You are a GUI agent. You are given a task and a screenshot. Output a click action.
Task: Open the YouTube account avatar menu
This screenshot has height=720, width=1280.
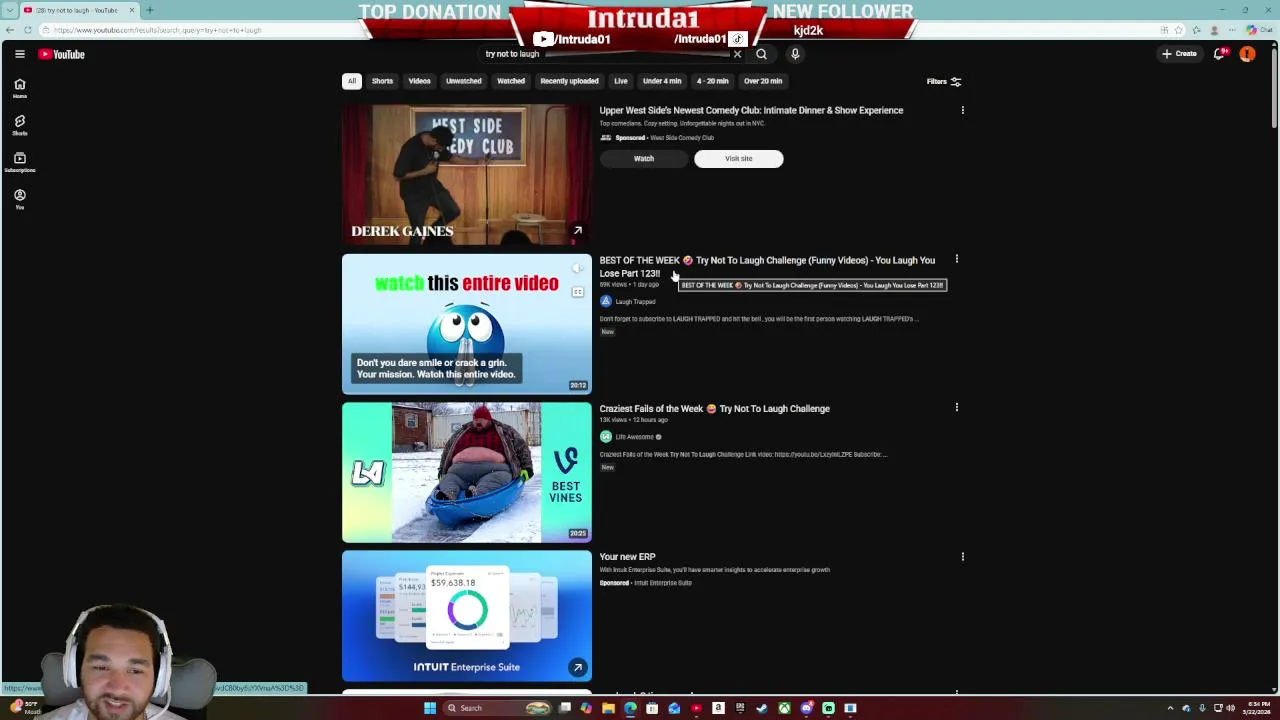click(x=1247, y=54)
